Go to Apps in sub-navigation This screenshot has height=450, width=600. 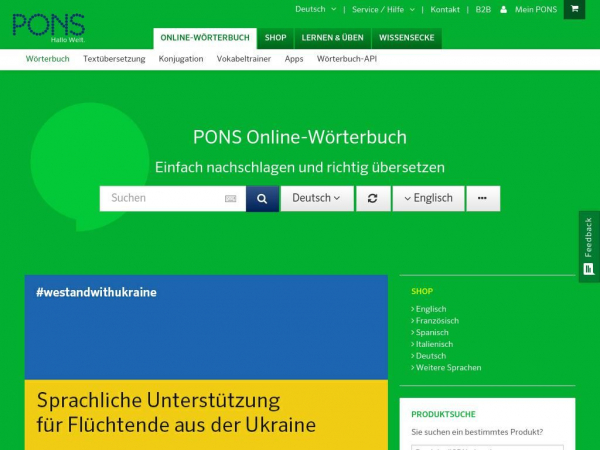(294, 59)
